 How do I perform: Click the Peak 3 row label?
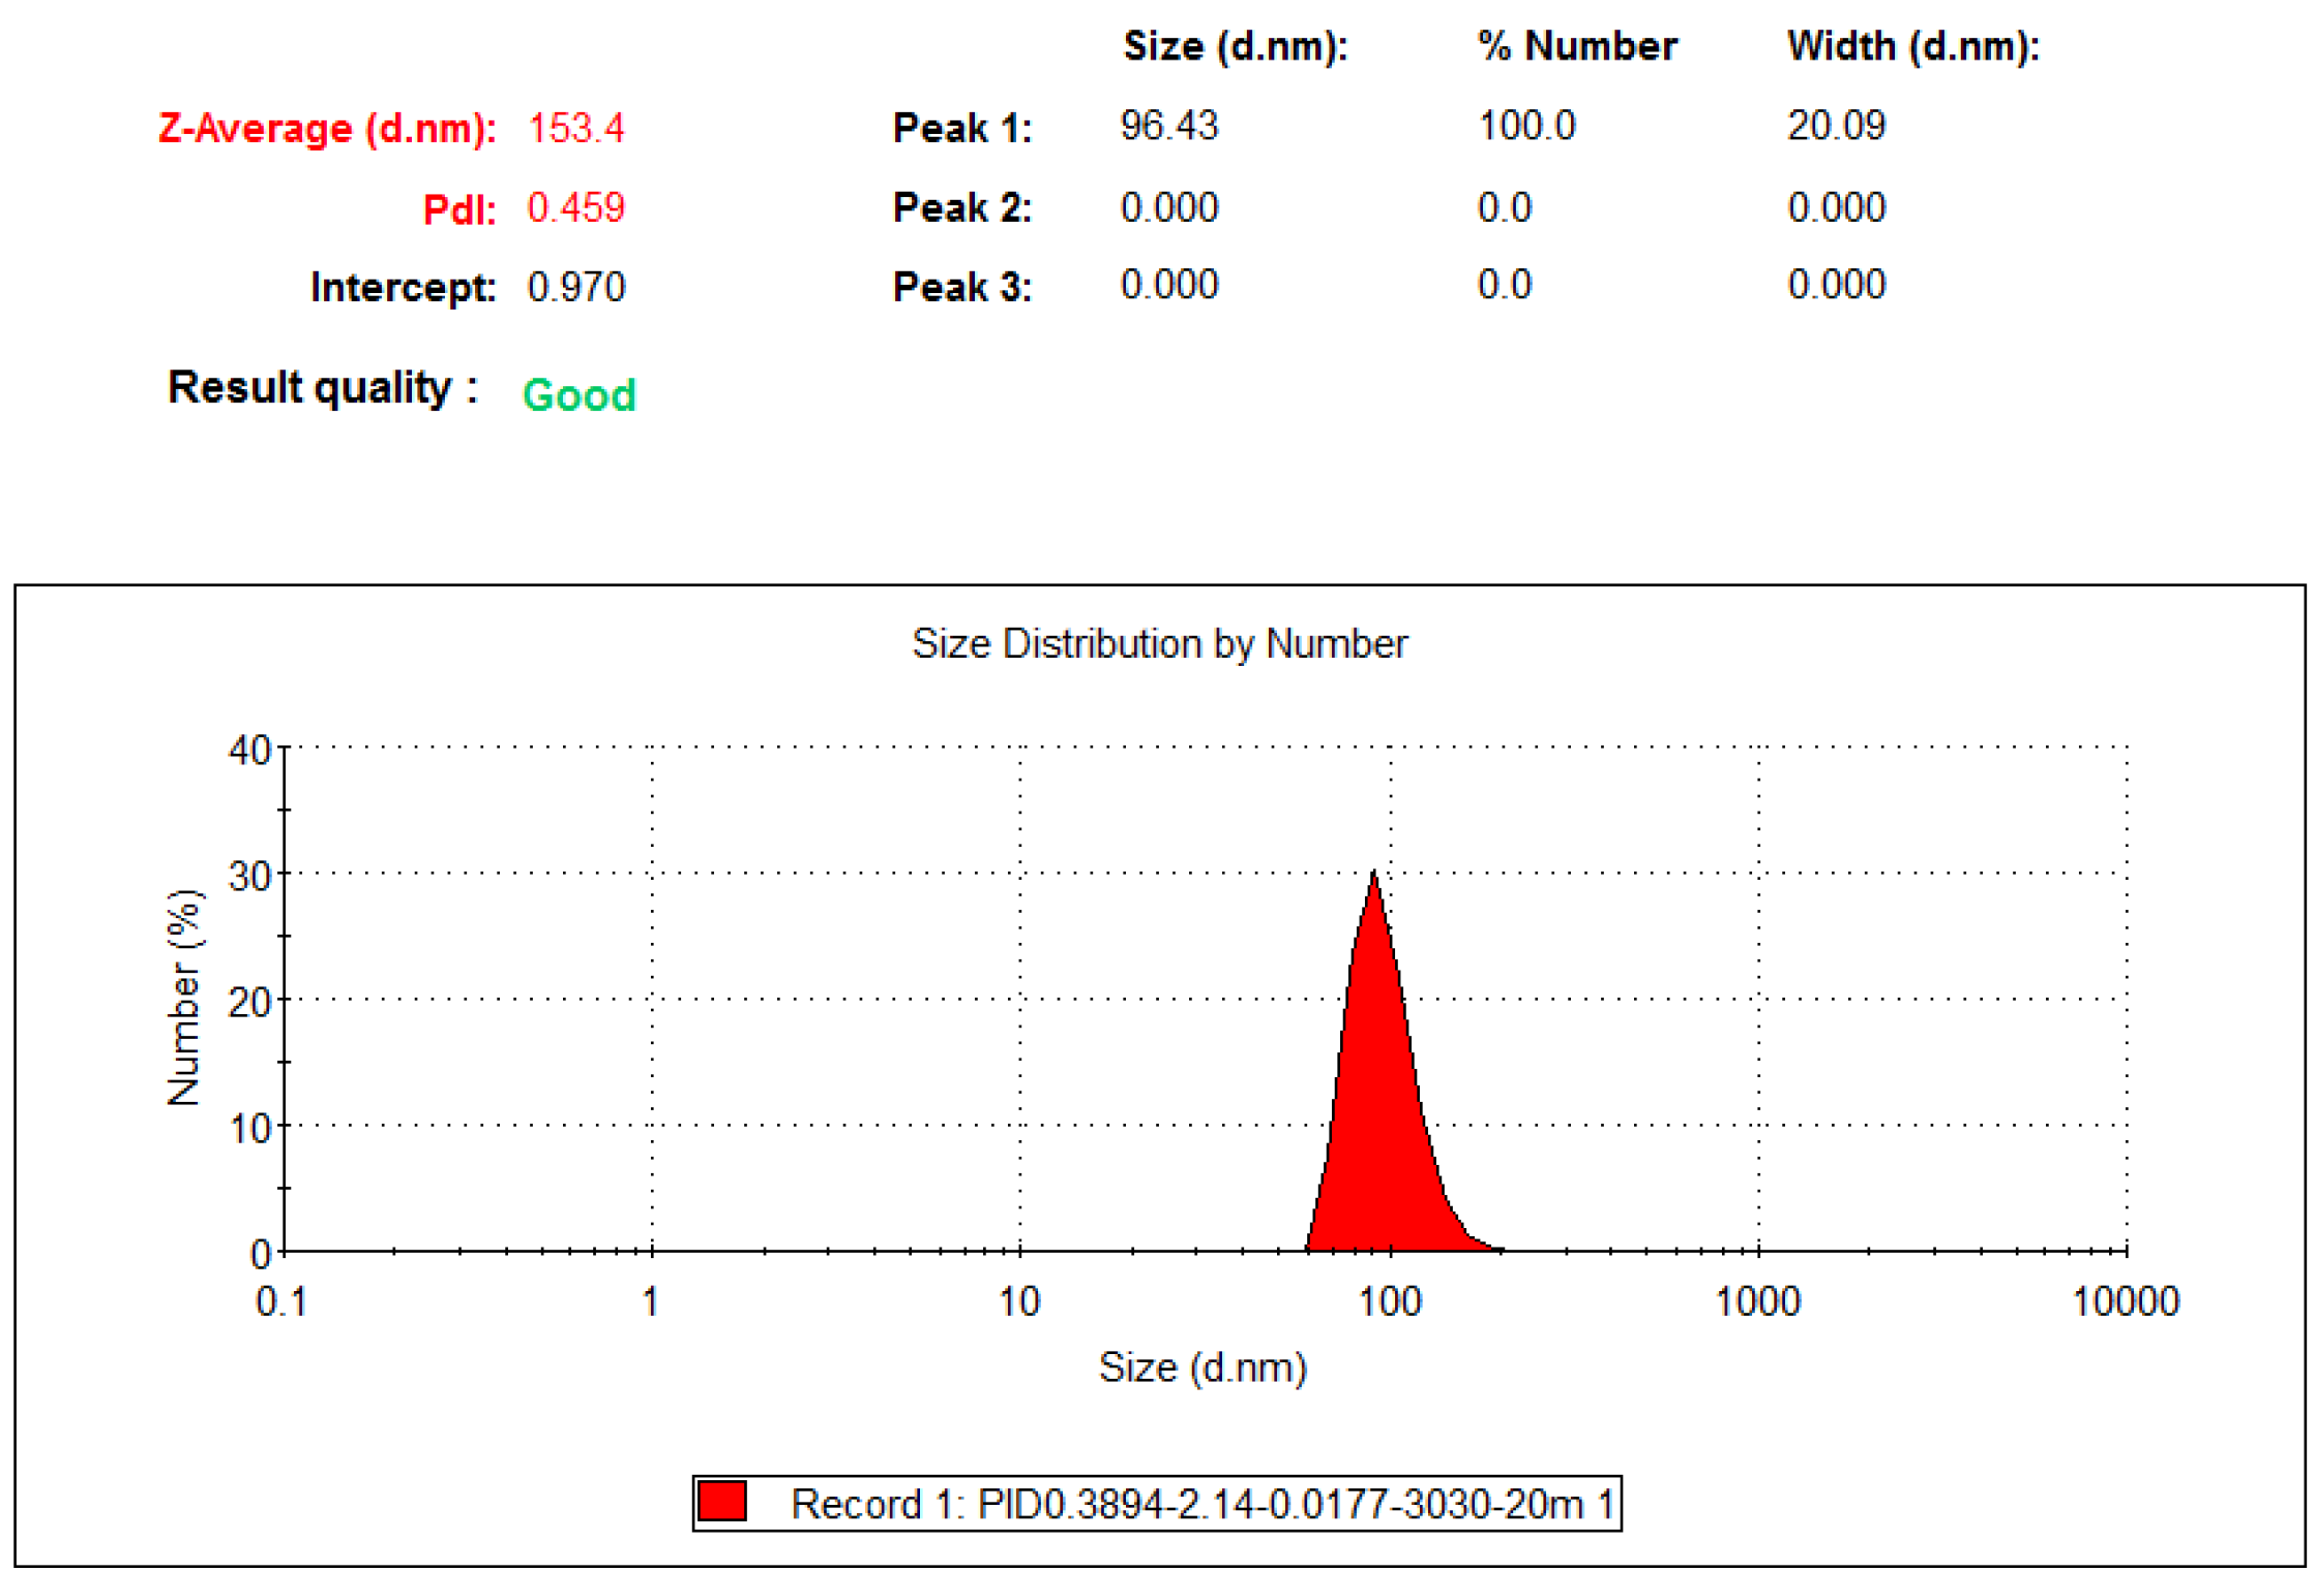point(961,287)
